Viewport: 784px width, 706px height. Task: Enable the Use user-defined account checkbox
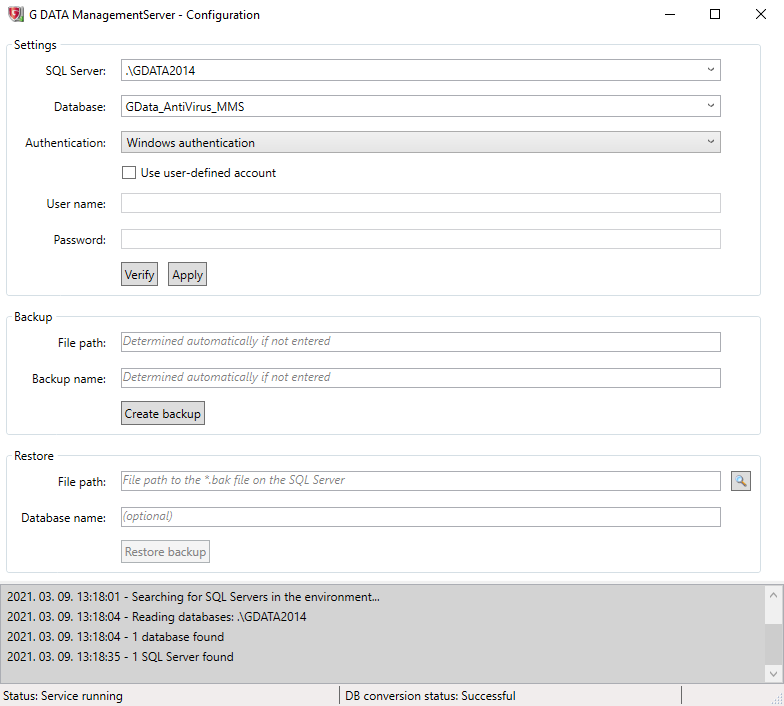point(129,172)
